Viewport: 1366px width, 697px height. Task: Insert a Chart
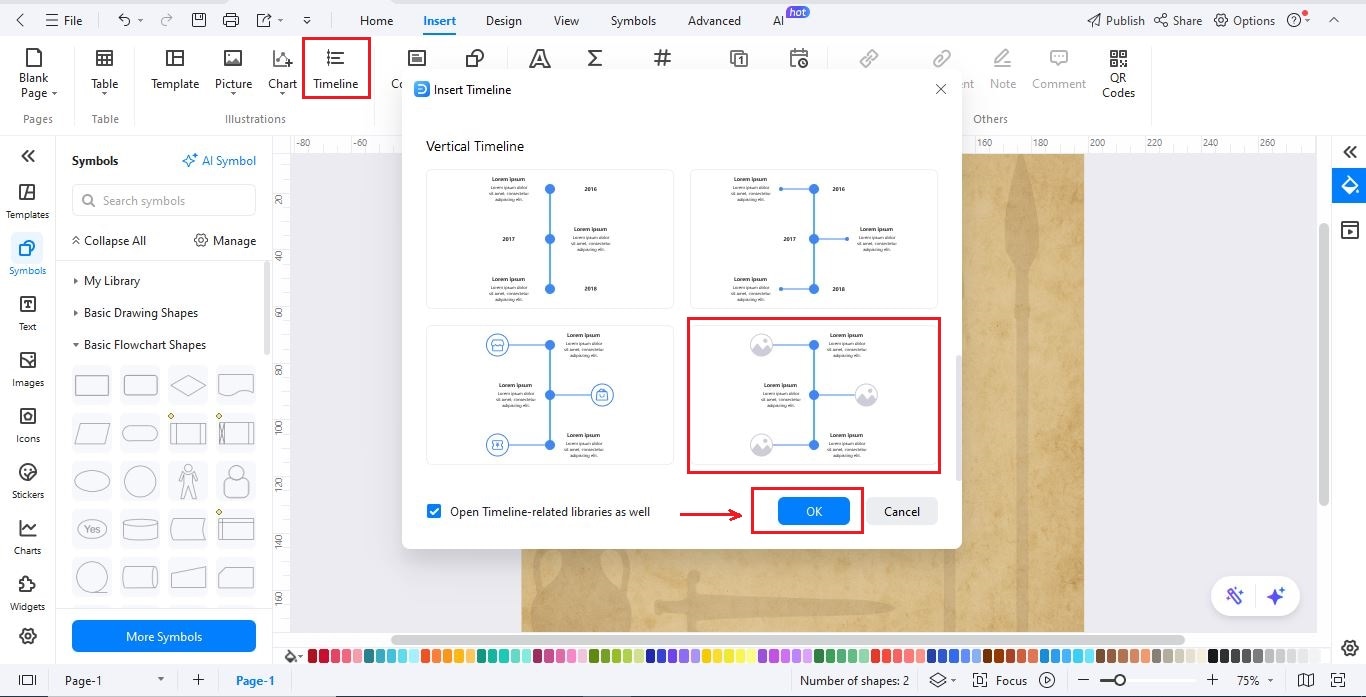click(x=282, y=70)
